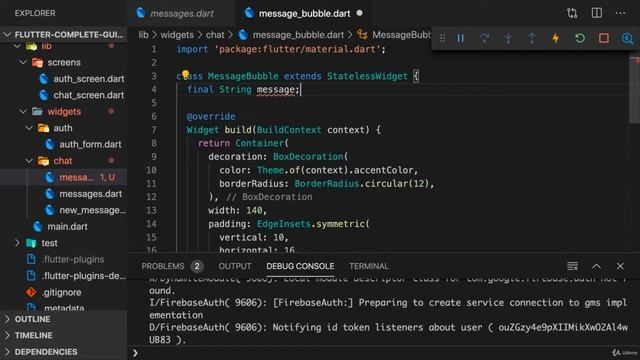Click chat in the breadcrumb path
The width and height of the screenshot is (640, 360).
[x=215, y=35]
